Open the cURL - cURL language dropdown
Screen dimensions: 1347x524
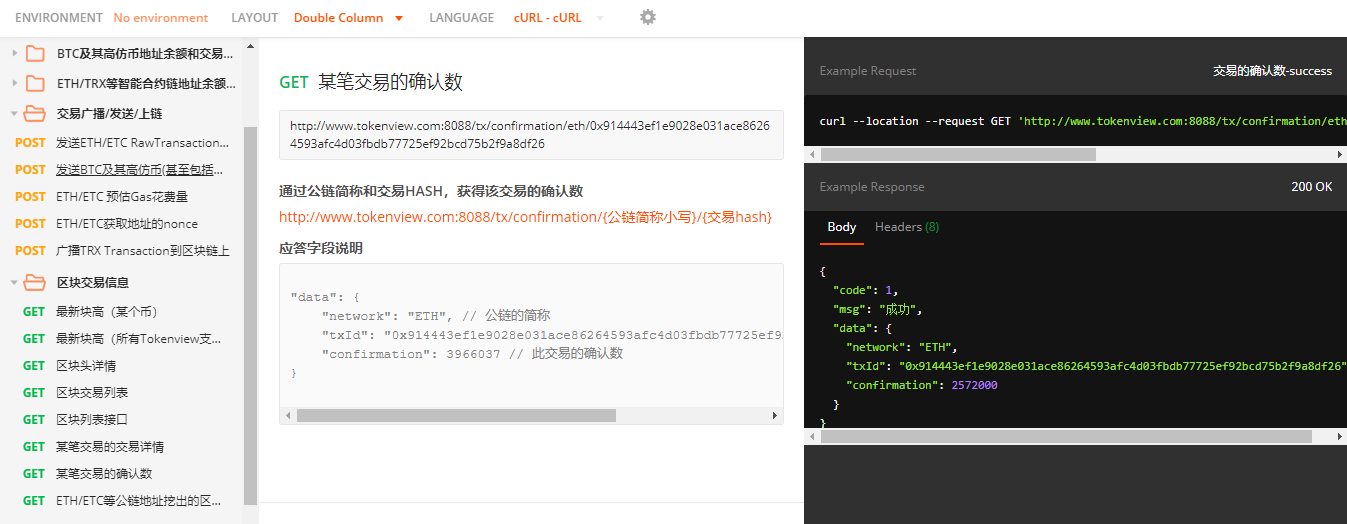pyautogui.click(x=559, y=18)
